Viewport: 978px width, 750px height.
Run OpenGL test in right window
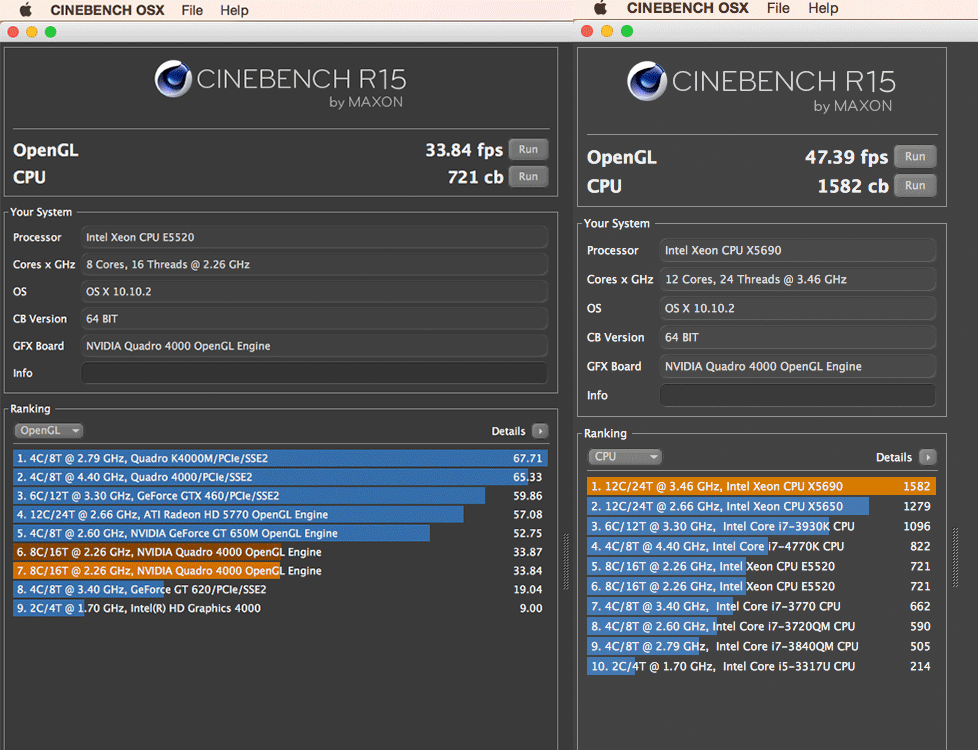click(915, 157)
